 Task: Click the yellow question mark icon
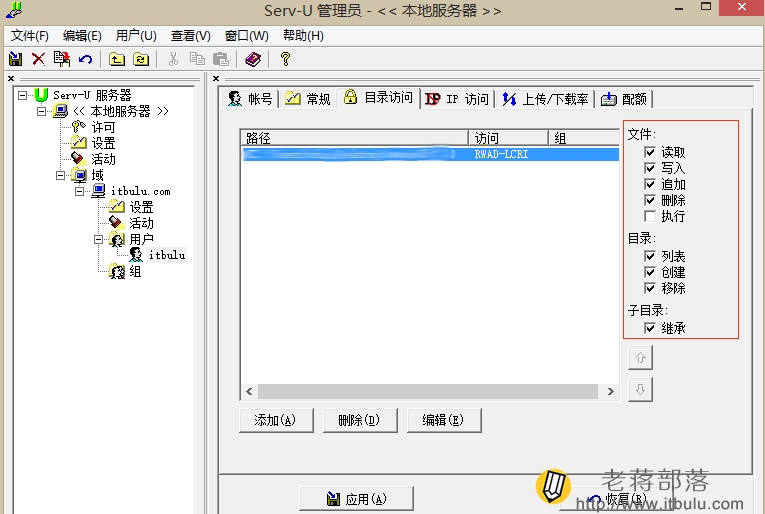point(285,59)
